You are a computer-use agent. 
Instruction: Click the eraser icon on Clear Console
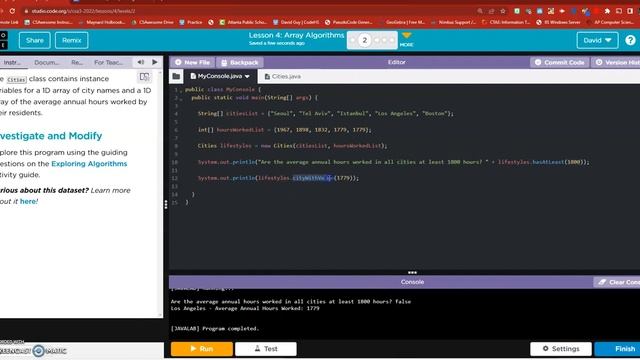(602, 282)
